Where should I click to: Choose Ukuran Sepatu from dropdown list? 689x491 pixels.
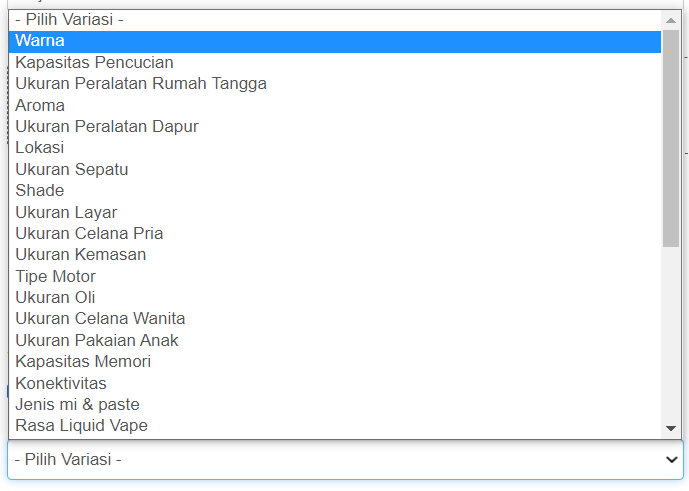pyautogui.click(x=71, y=169)
